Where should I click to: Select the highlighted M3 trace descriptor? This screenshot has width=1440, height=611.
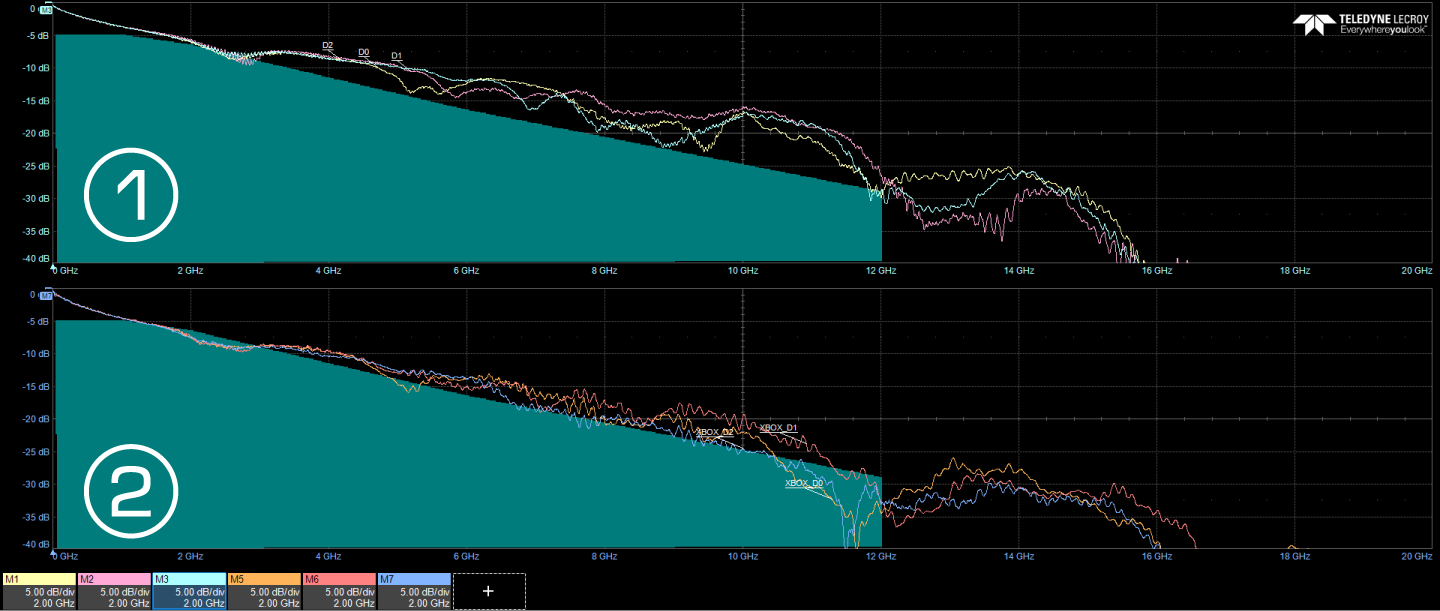point(189,591)
